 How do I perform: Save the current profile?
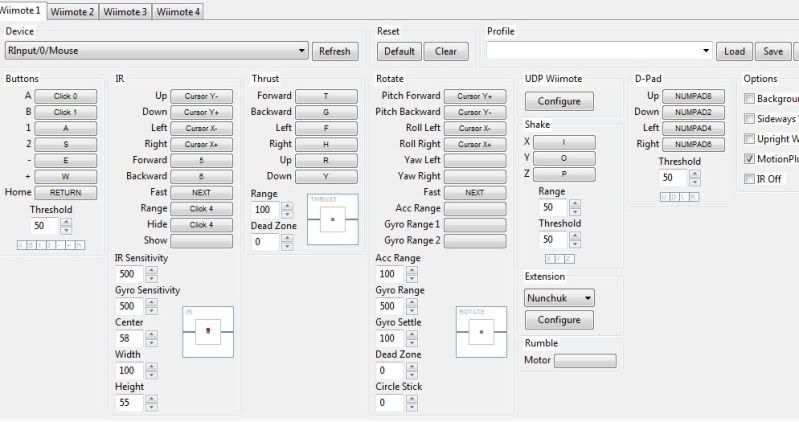[773, 51]
